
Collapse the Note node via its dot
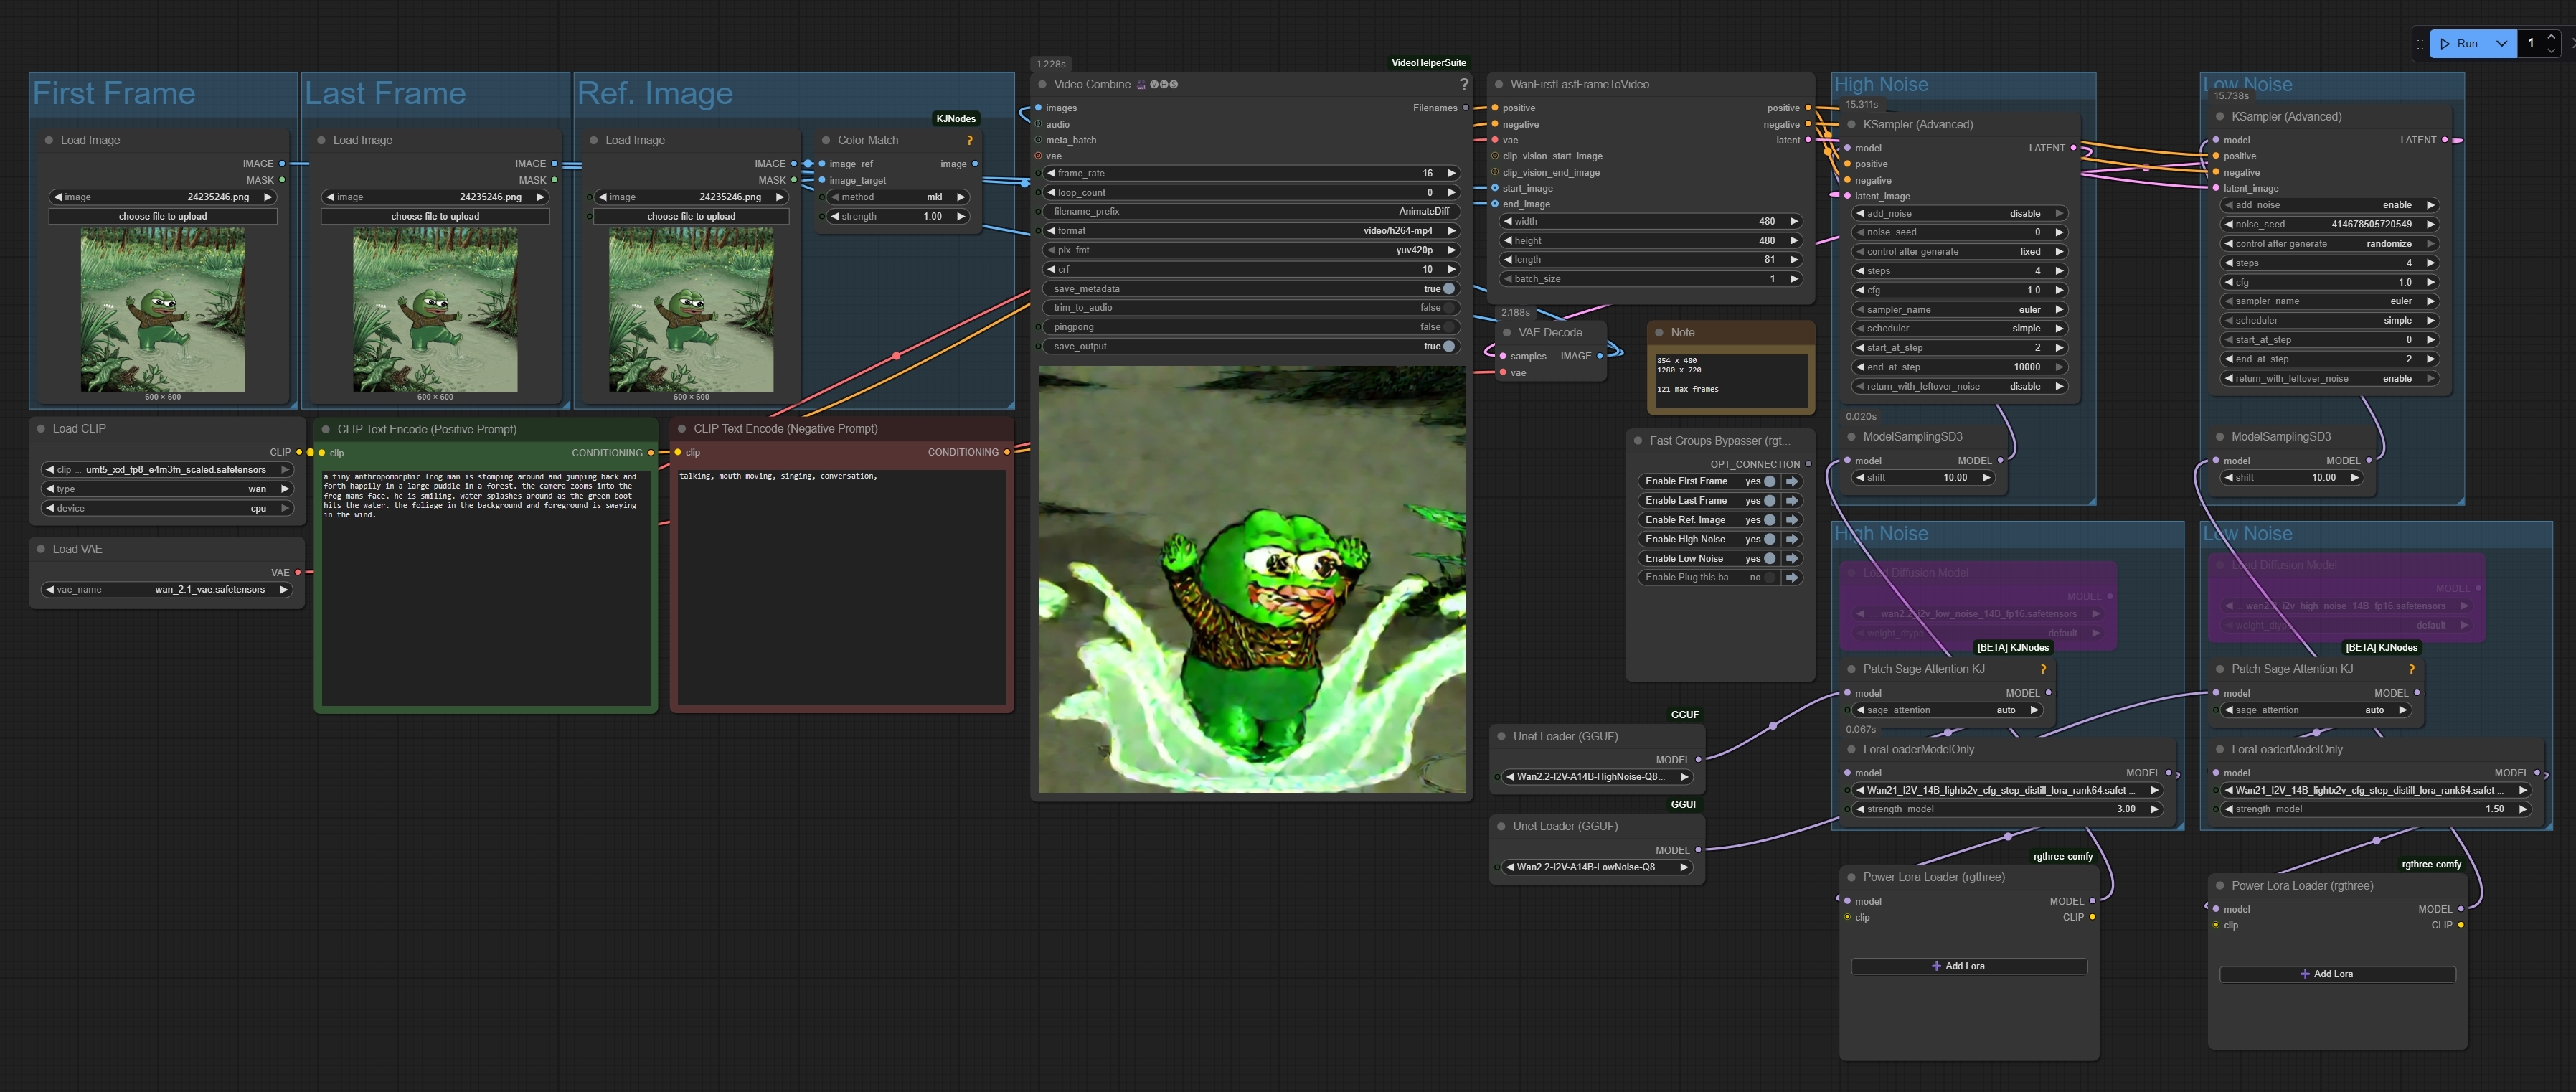pyautogui.click(x=1659, y=332)
